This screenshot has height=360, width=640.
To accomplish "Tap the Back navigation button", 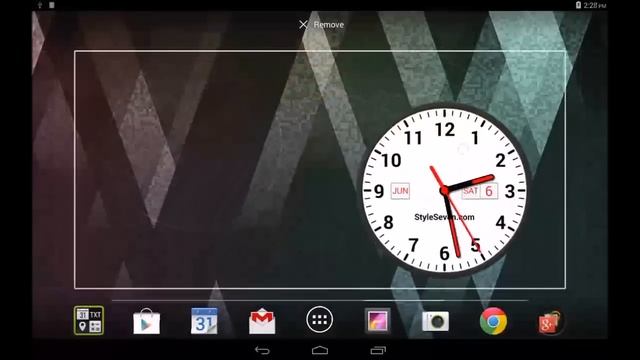I will coord(262,350).
